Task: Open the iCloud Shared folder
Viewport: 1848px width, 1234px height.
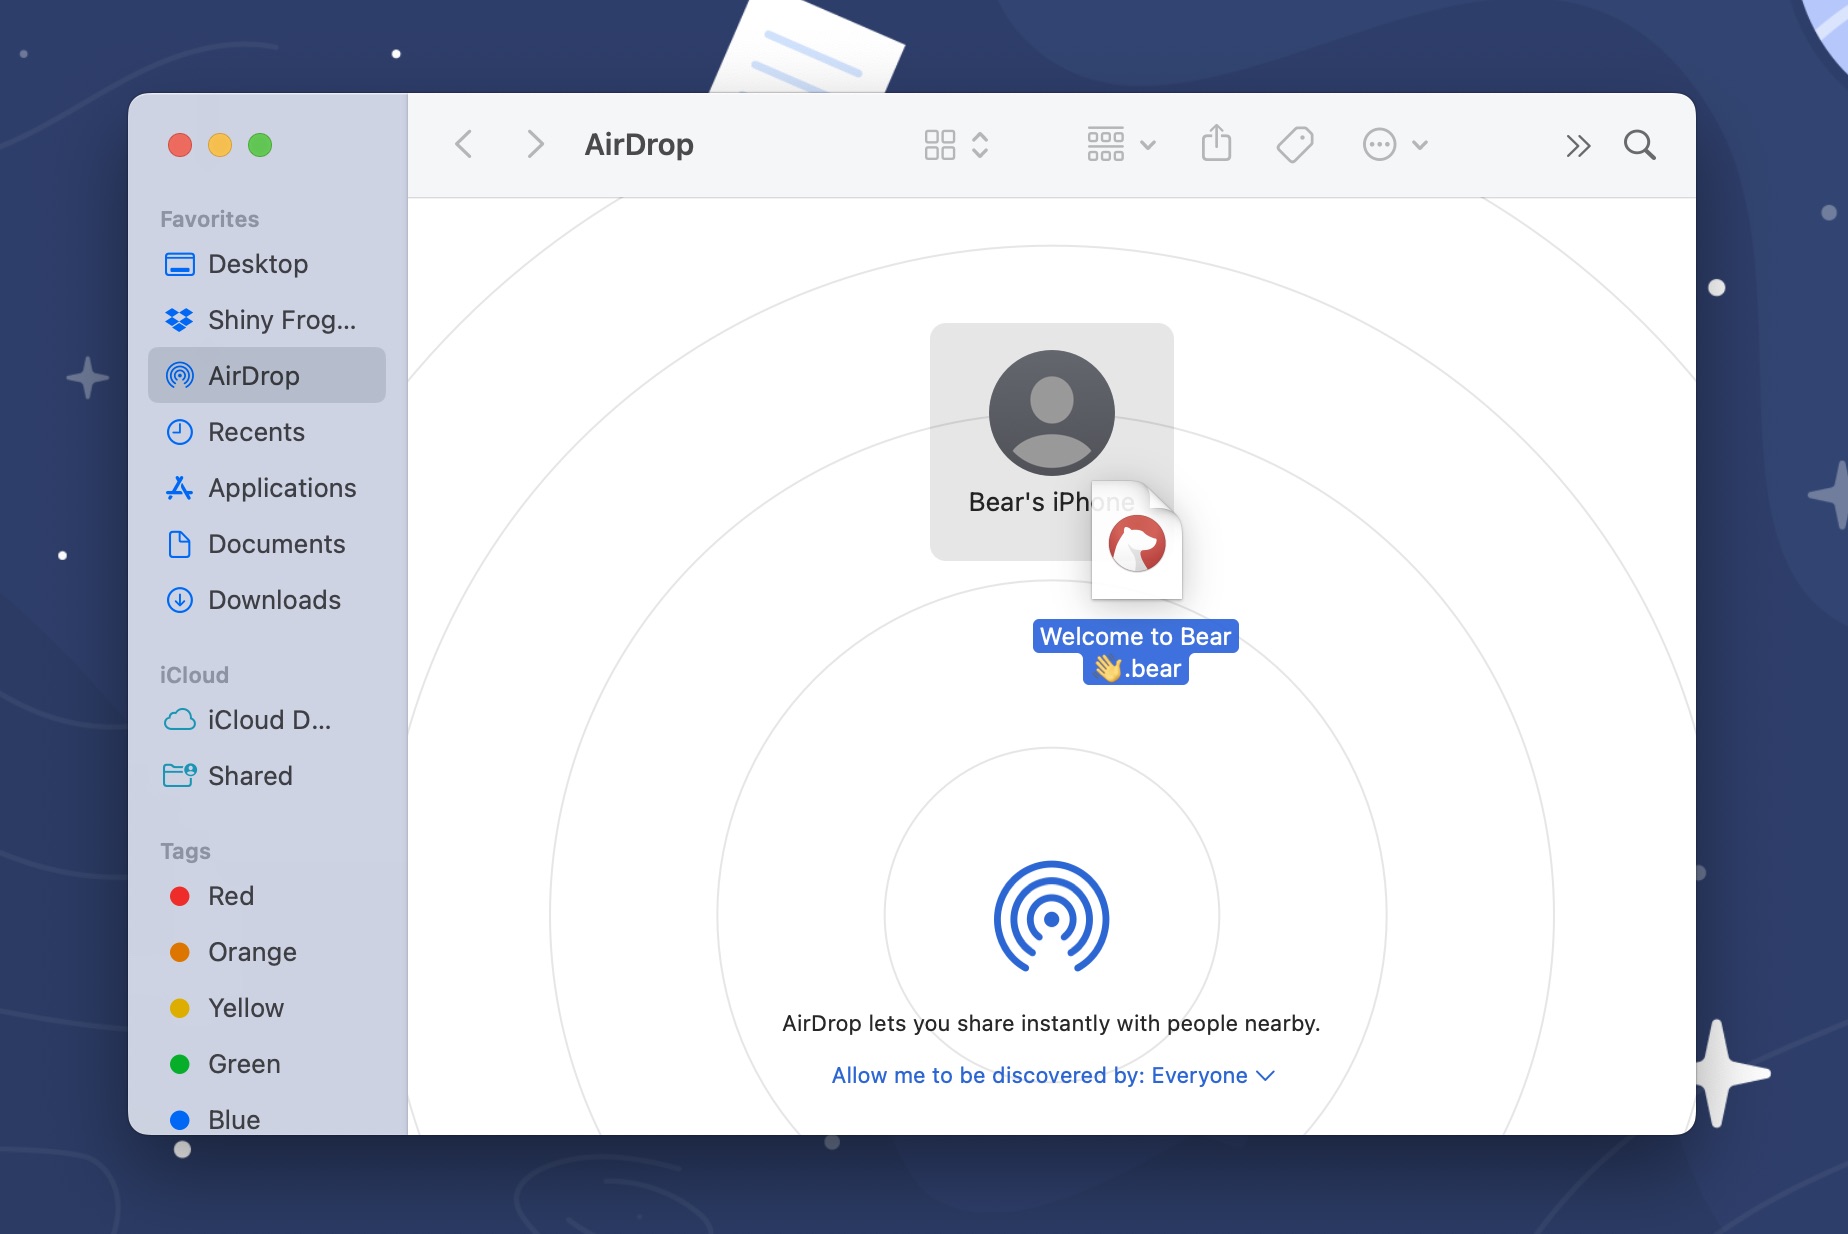Action: point(250,776)
